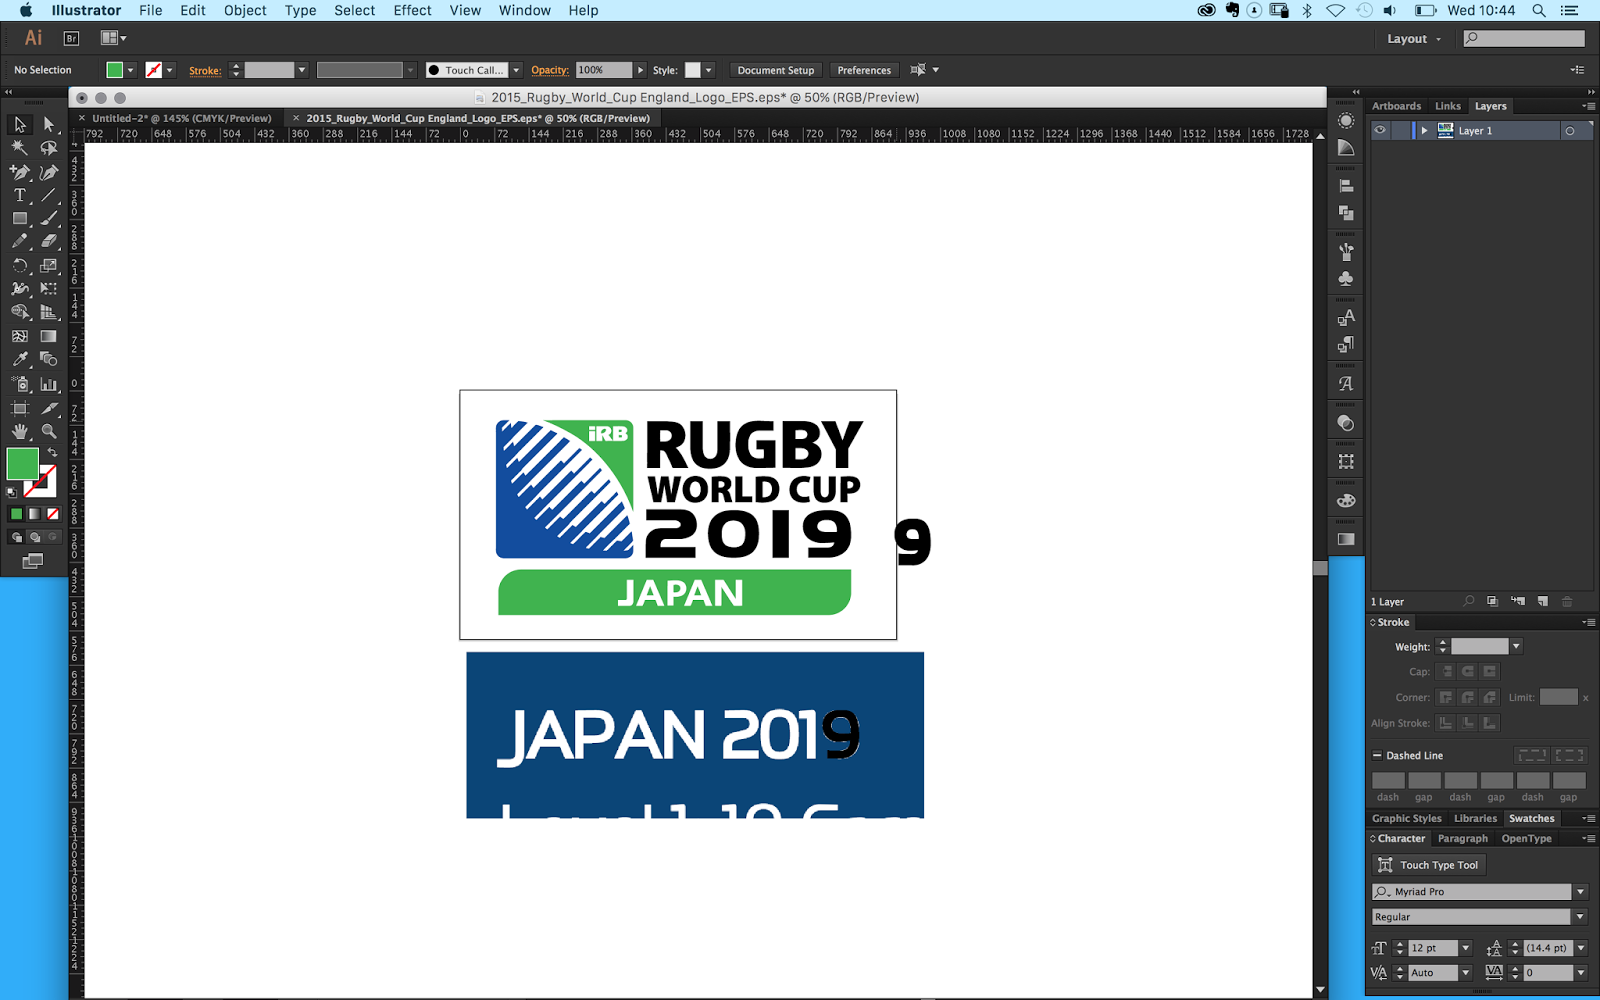1600x1000 pixels.
Task: Open the Myriad Pro font family dropdown
Action: 1581,892
